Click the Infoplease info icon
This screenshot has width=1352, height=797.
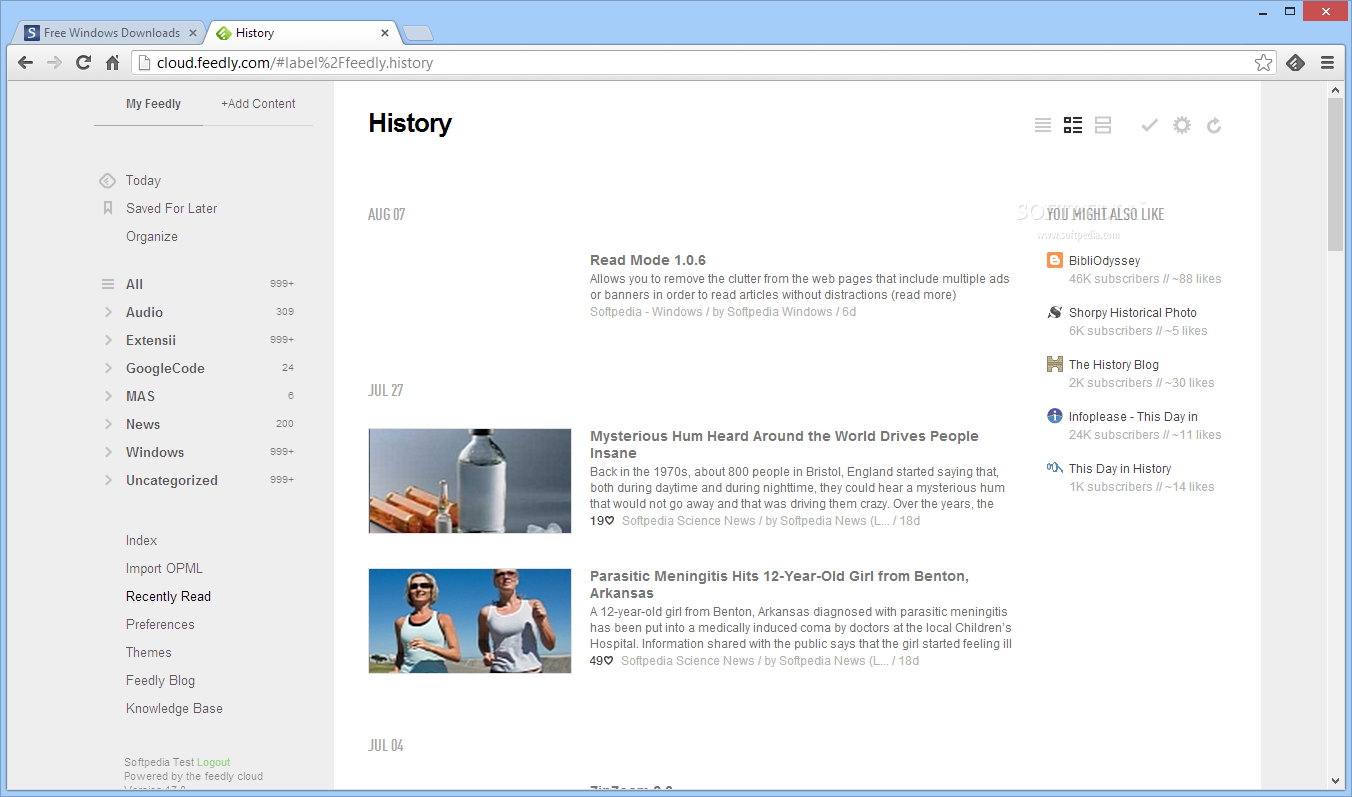pos(1054,416)
